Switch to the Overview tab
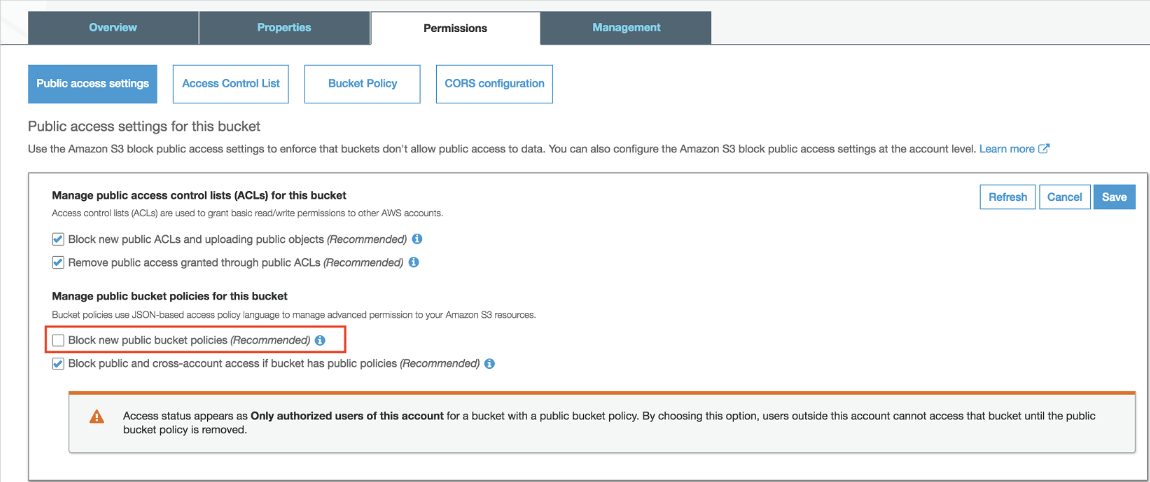This screenshot has height=482, width=1150. pyautogui.click(x=113, y=28)
